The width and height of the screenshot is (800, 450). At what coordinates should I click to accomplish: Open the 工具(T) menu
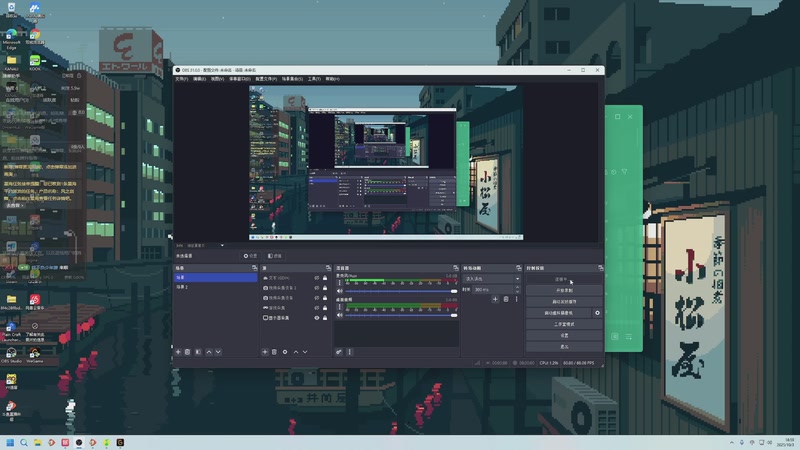click(x=314, y=79)
